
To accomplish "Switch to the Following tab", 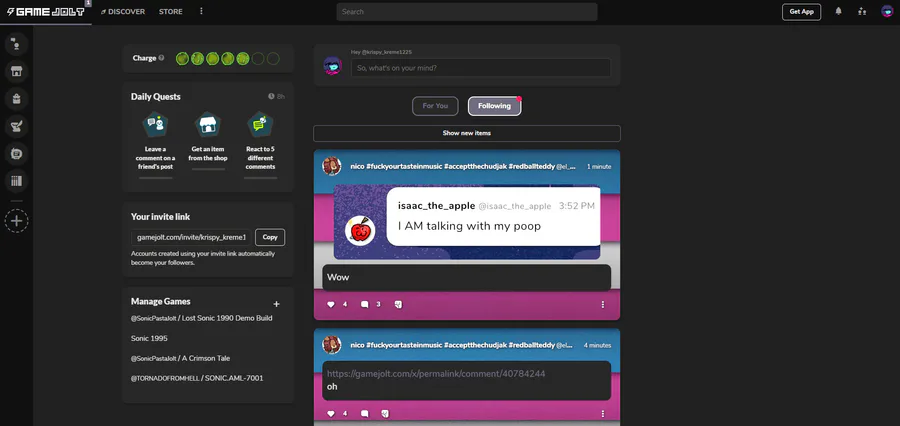I will 494,106.
